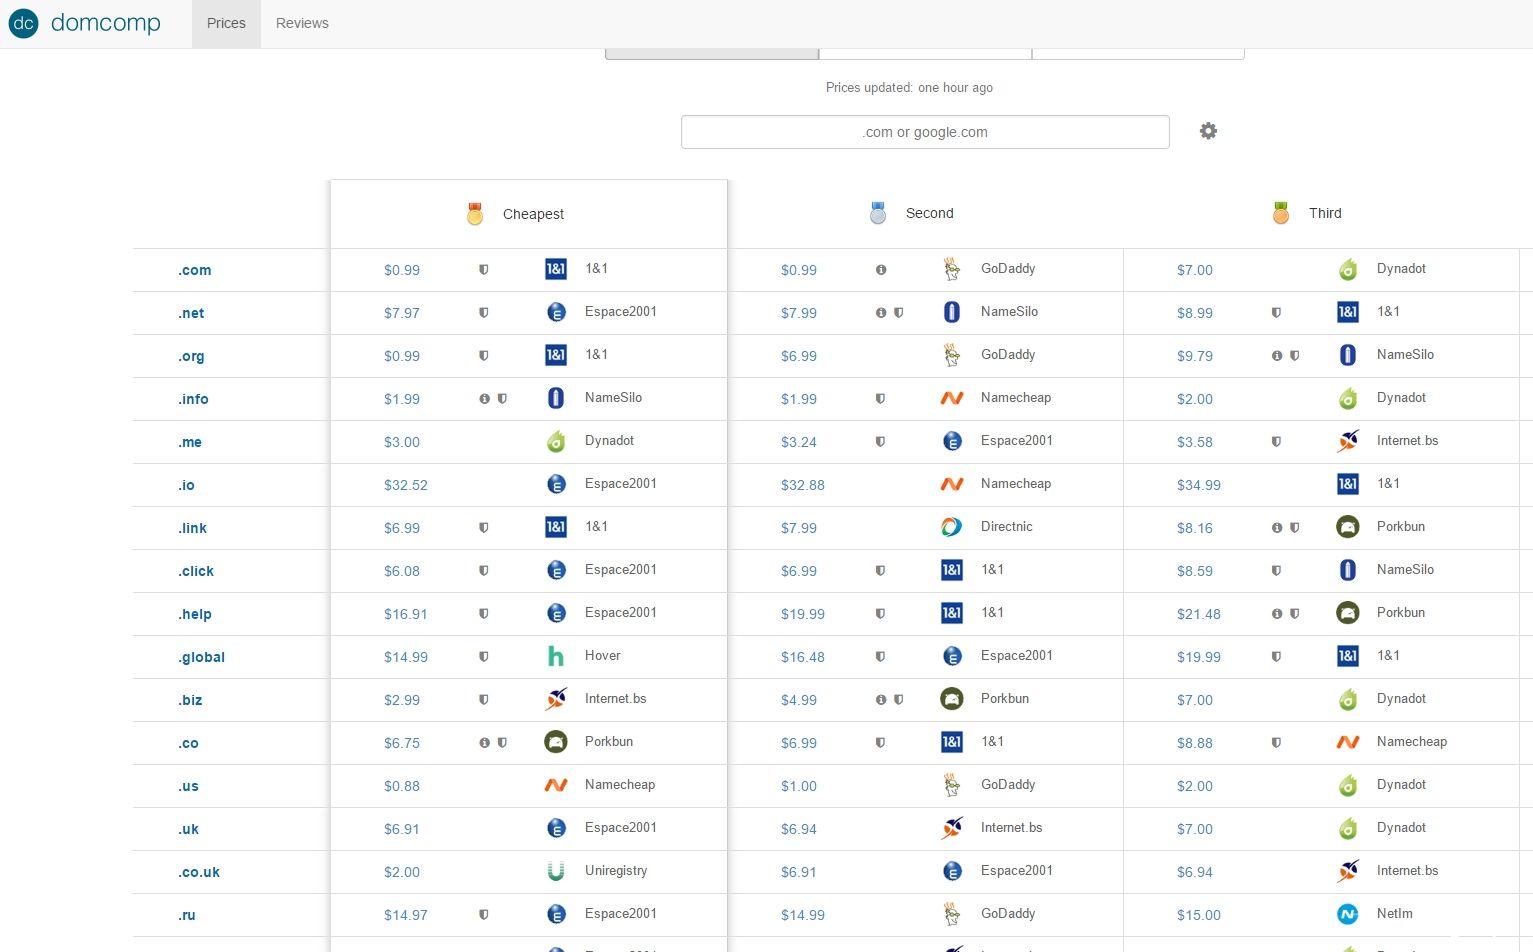Open the .global domain link

pyautogui.click(x=201, y=657)
